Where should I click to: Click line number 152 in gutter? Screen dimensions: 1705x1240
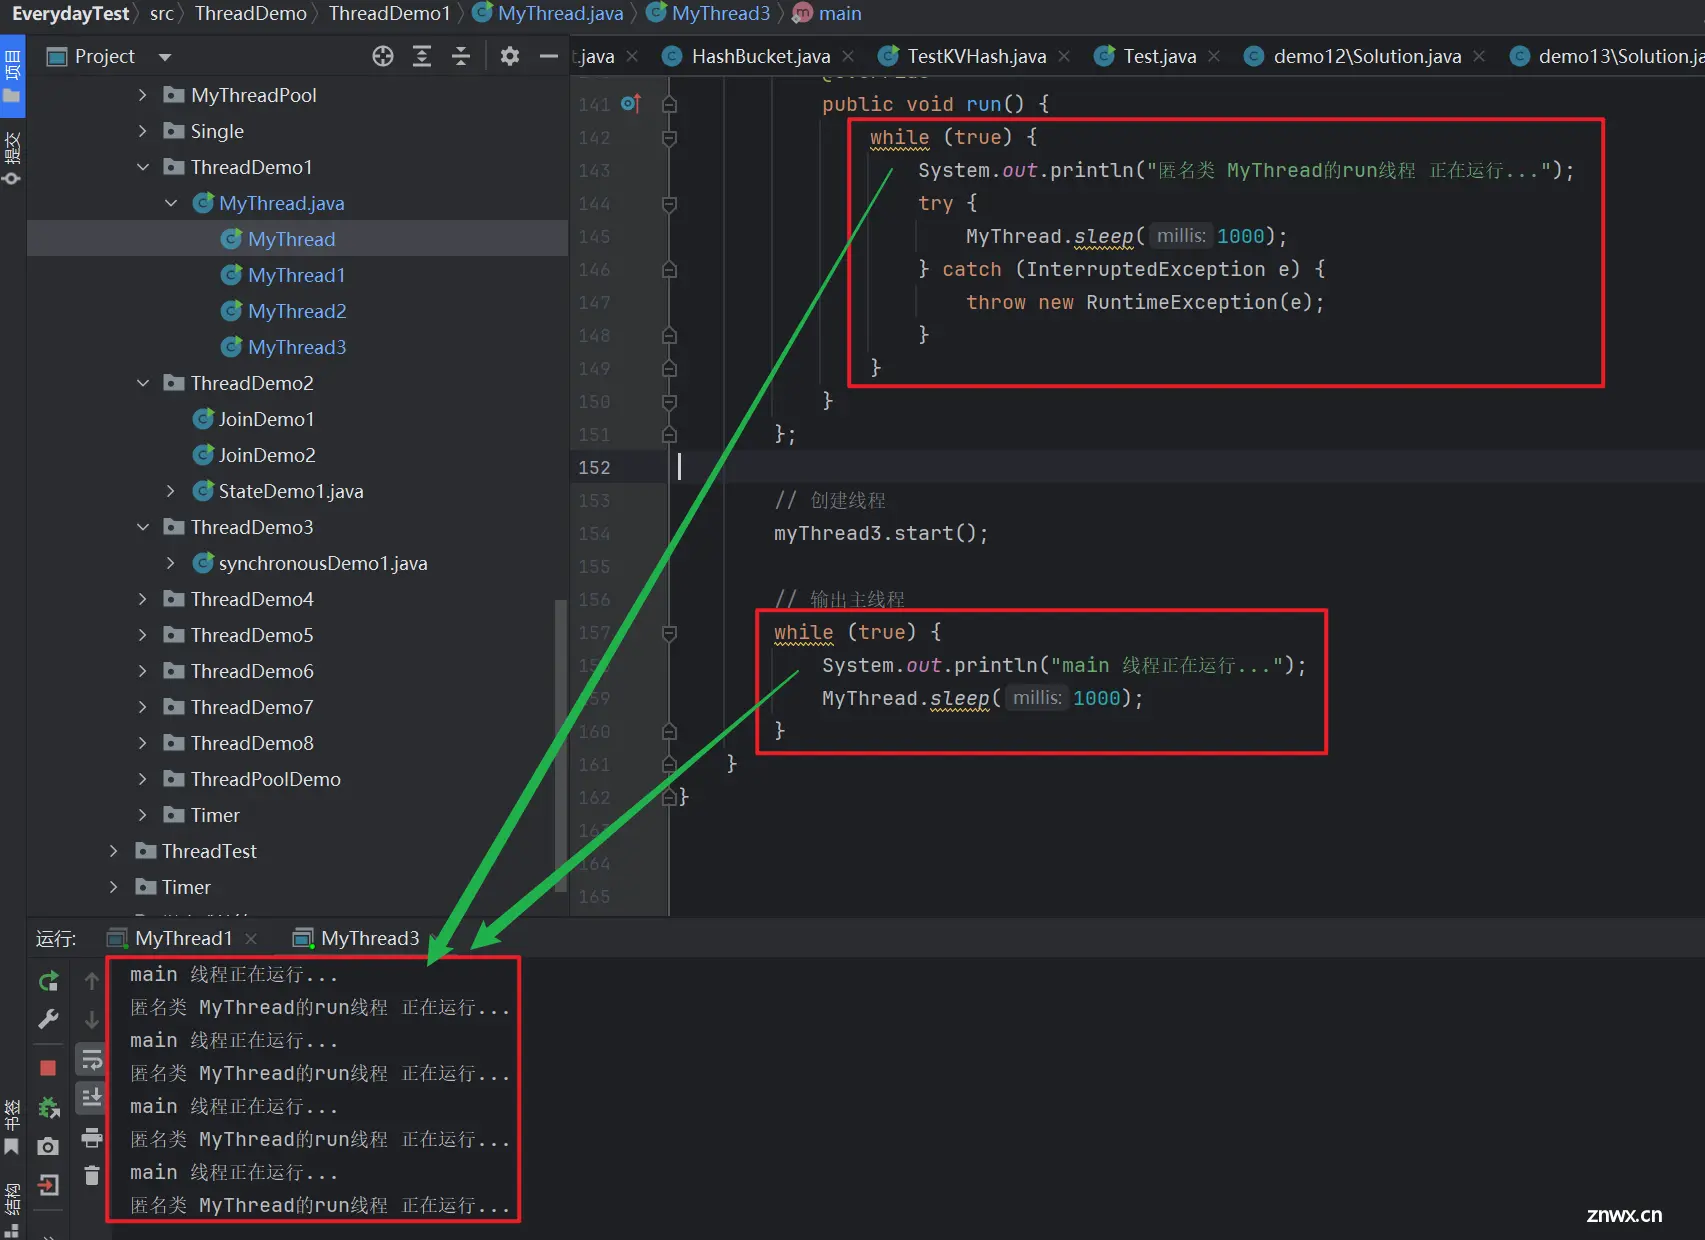click(x=594, y=467)
